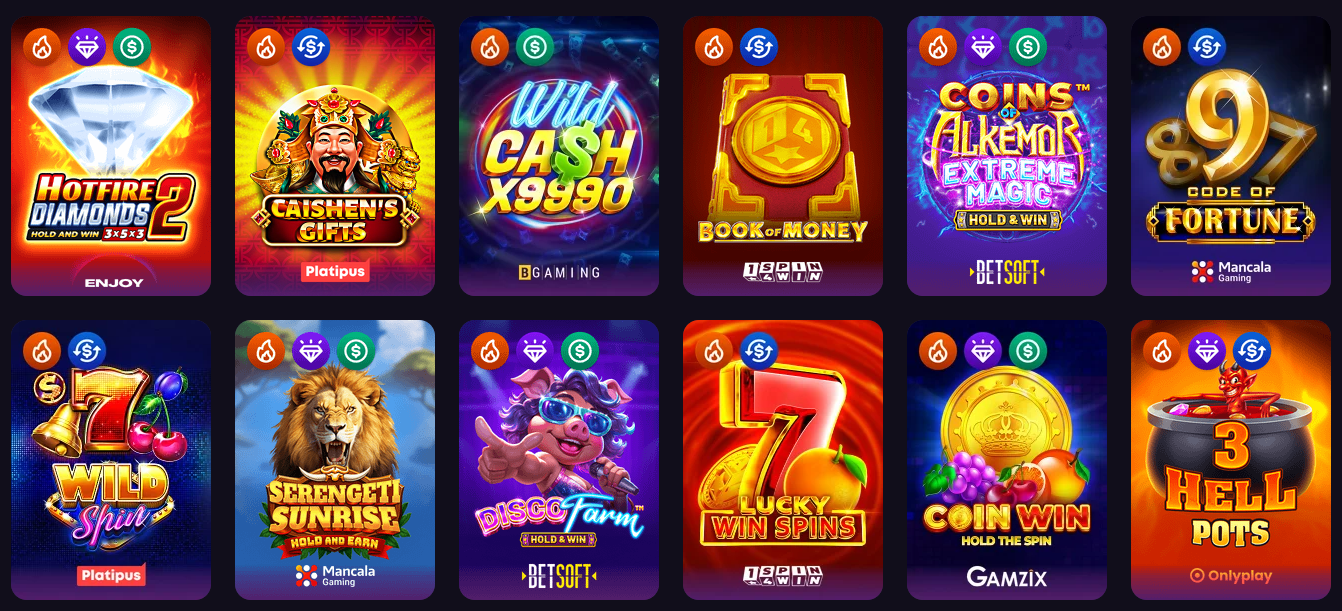Open the Disco Farm game card
This screenshot has width=1342, height=611.
point(559,460)
